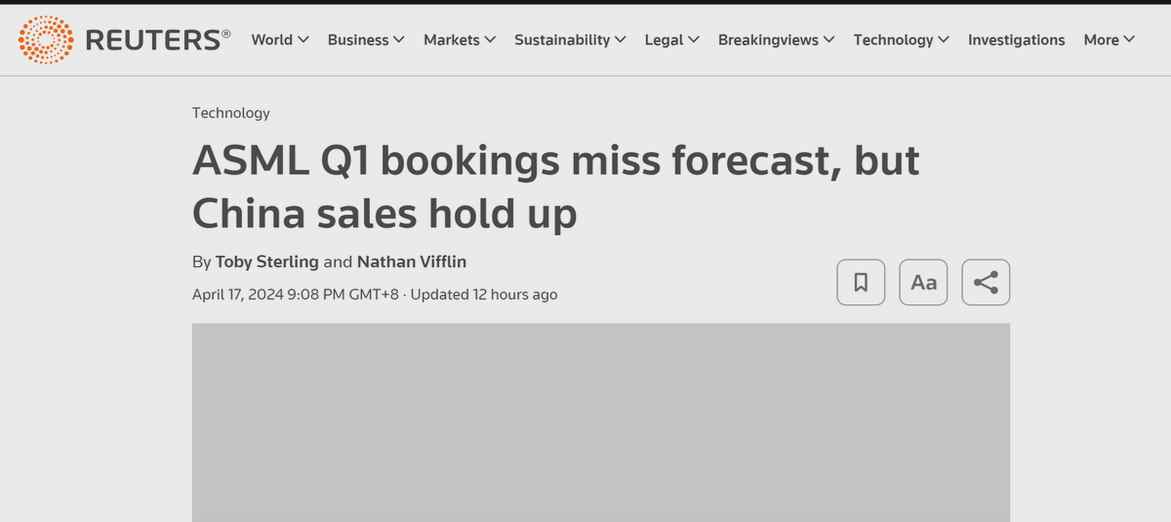The width and height of the screenshot is (1171, 522).
Task: Expand the Technology nav menu
Action: click(x=901, y=40)
